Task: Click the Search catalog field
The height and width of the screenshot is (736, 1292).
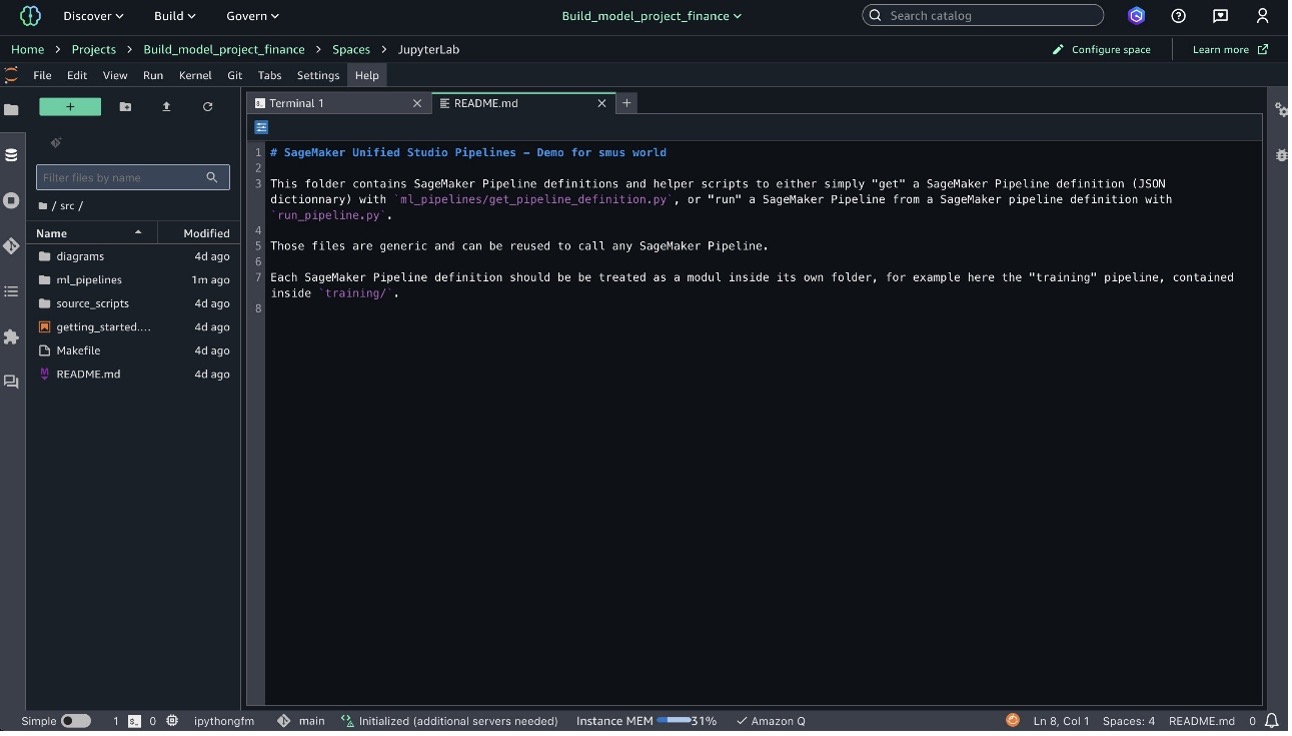Action: 982,16
